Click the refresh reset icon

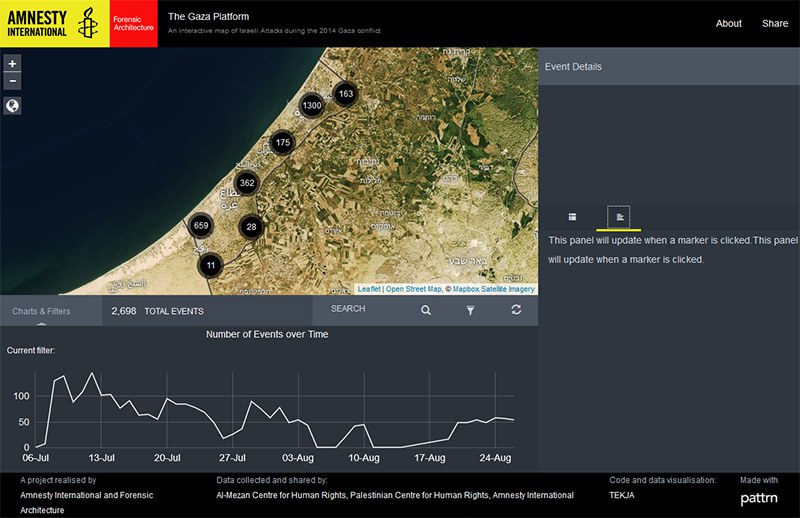pyautogui.click(x=516, y=311)
